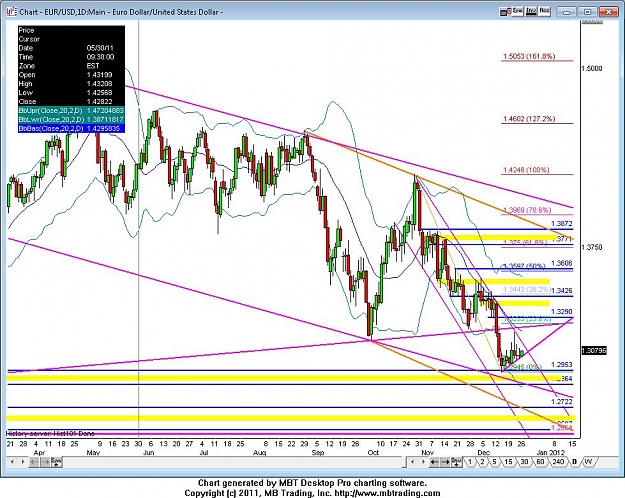Click the left gray forward-arrow icon under Apr

(x=45, y=462)
